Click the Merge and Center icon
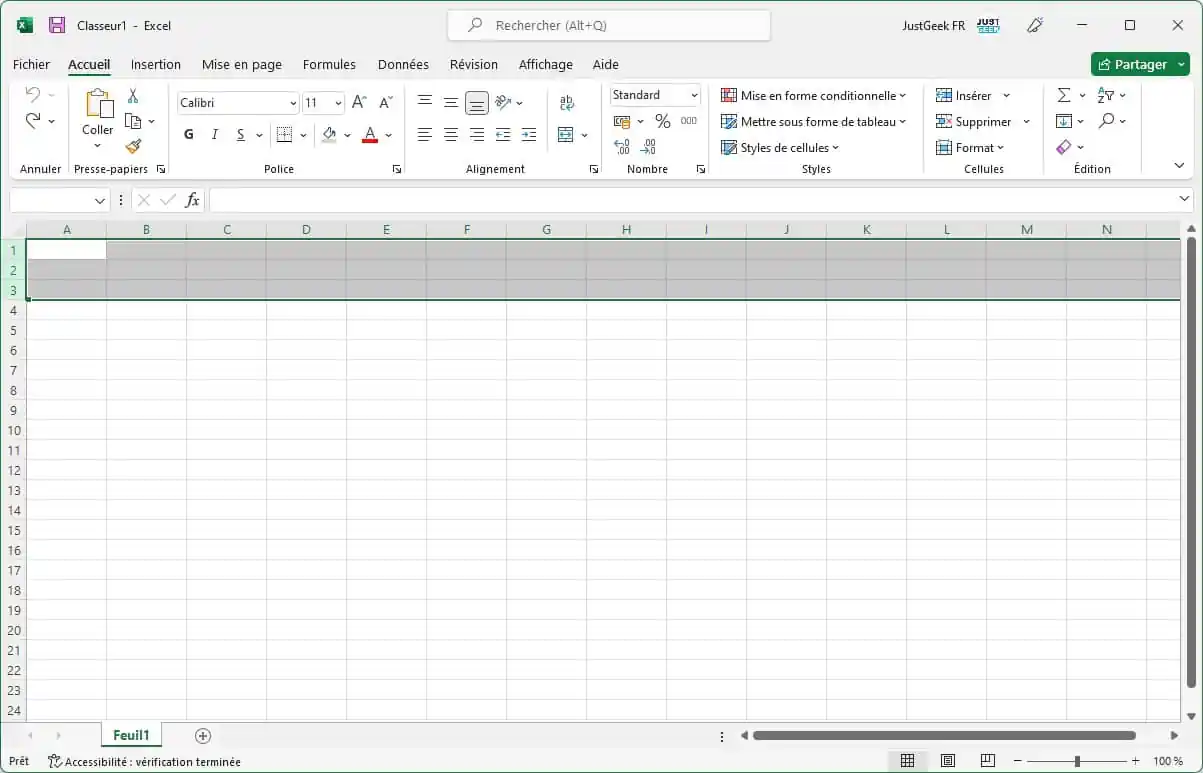 pos(566,135)
